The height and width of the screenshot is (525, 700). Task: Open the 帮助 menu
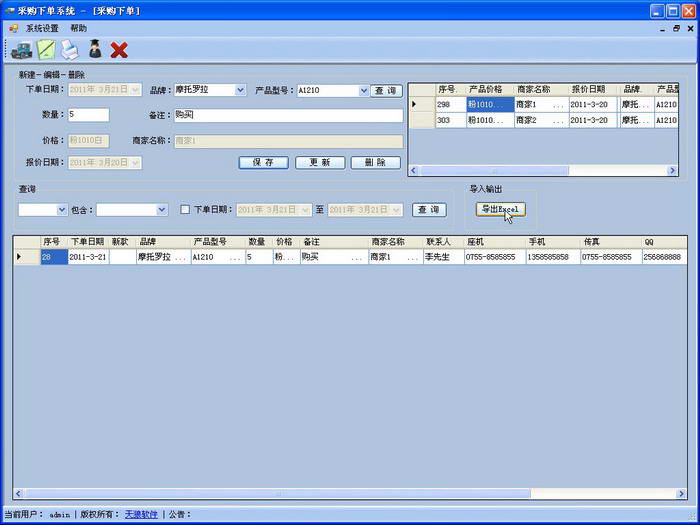point(78,28)
